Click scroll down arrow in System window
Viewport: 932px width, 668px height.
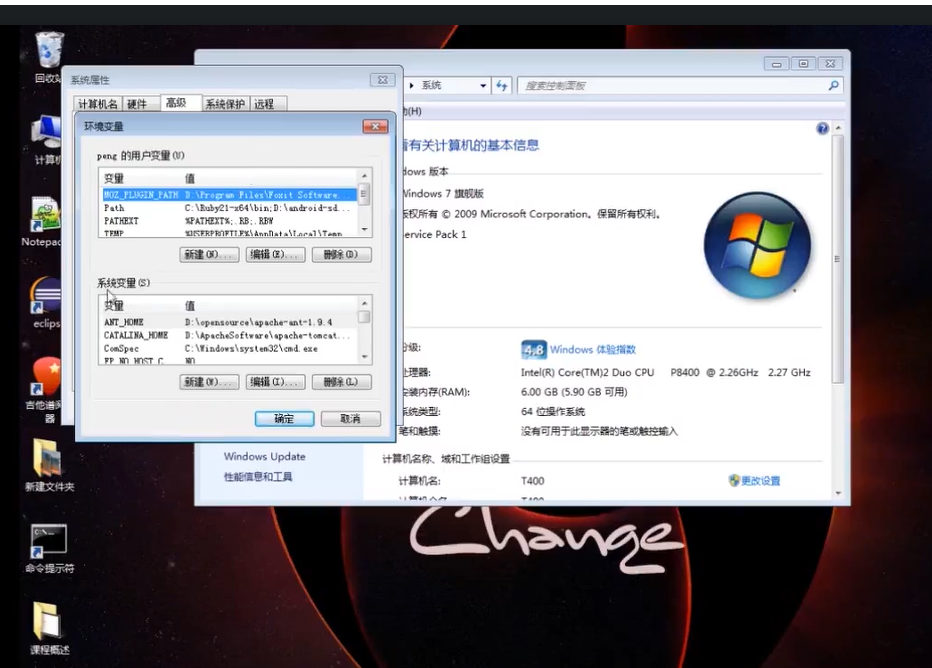pyautogui.click(x=837, y=493)
